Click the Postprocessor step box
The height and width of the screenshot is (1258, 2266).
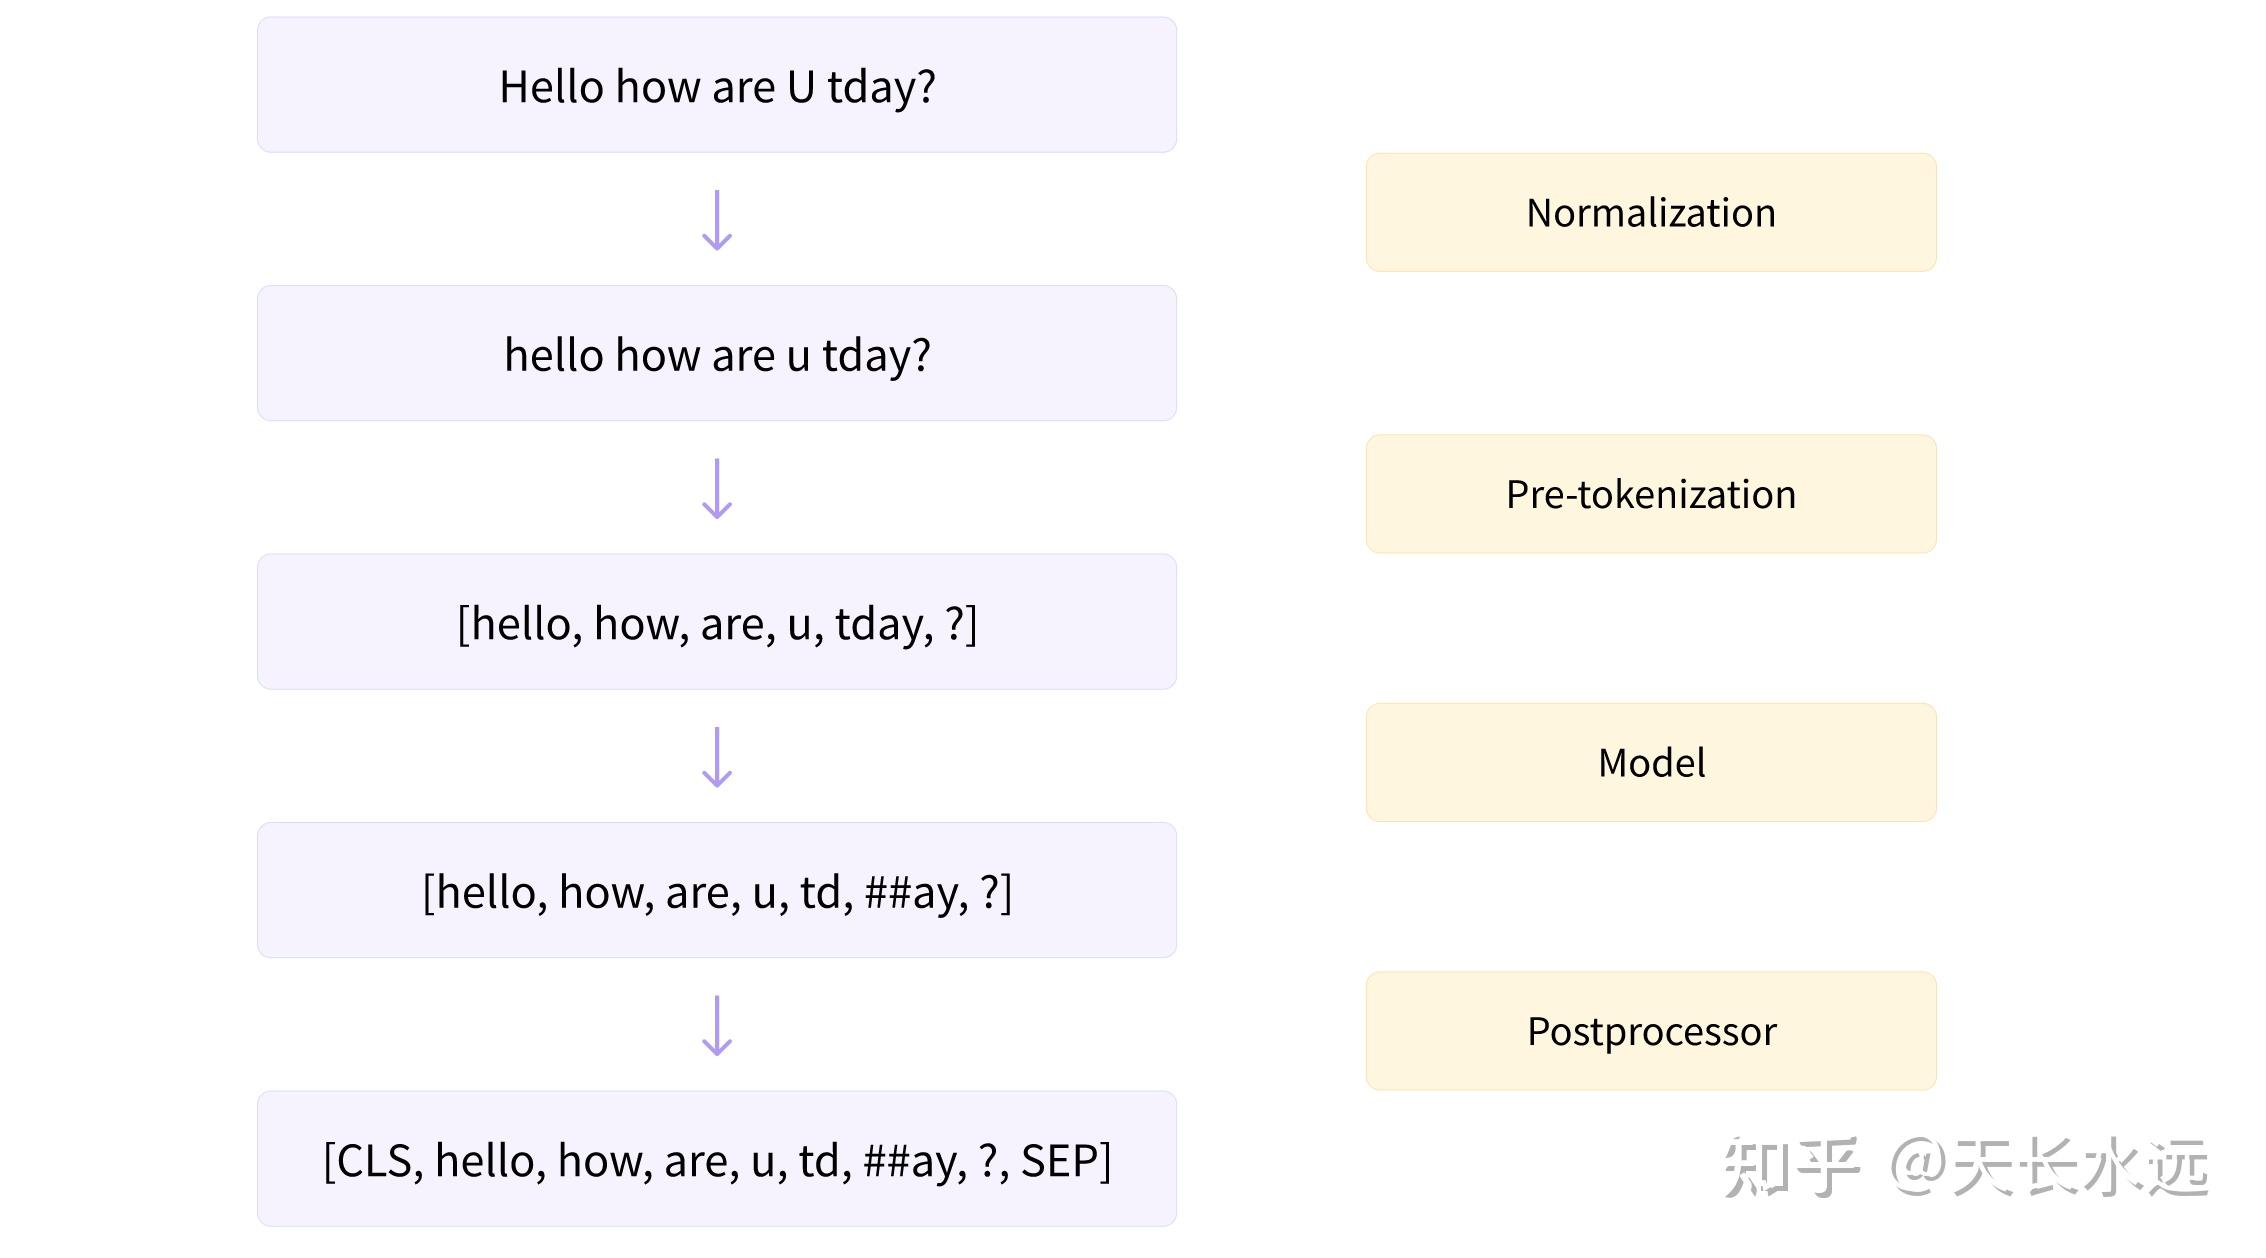1651,1031
